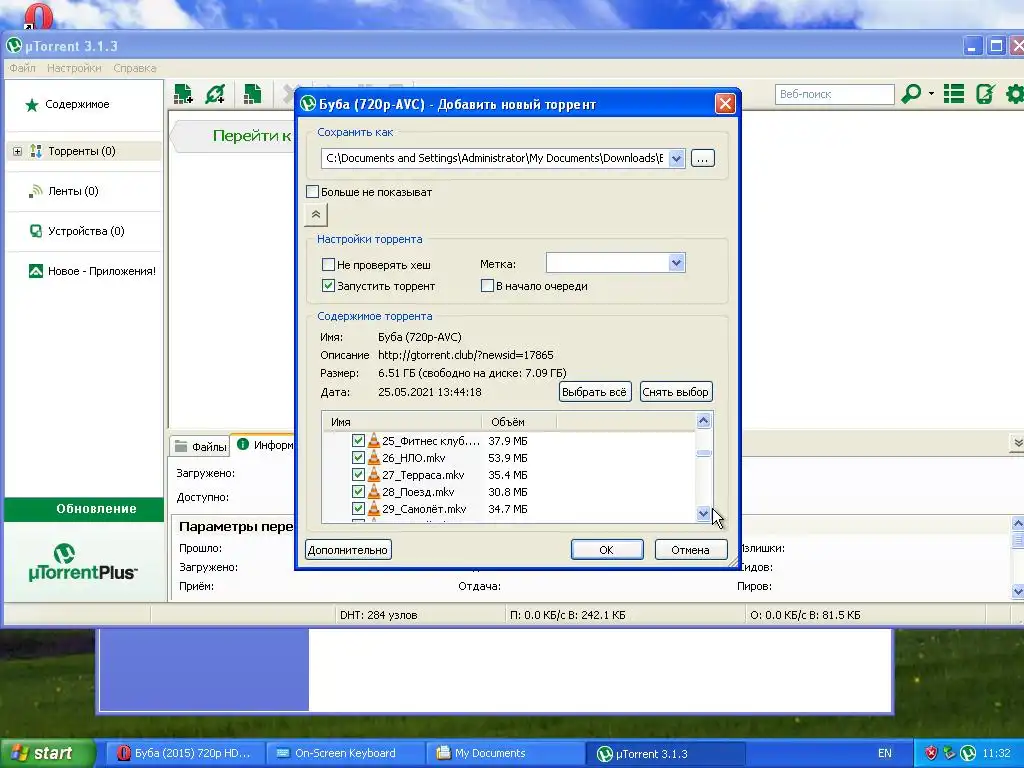The width and height of the screenshot is (1024, 768).
Task: Open the Файл menu
Action: [22, 68]
